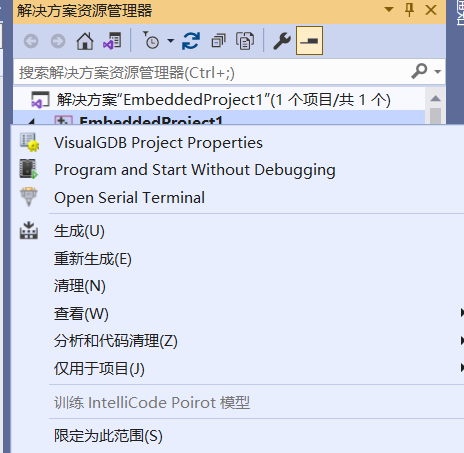
Task: Click the Home icon in Solution Explorer toolbar
Action: (x=85, y=41)
